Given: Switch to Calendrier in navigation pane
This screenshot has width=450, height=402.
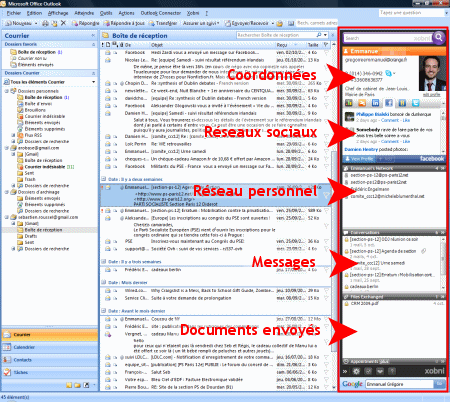Looking at the screenshot, I should click(x=50, y=347).
